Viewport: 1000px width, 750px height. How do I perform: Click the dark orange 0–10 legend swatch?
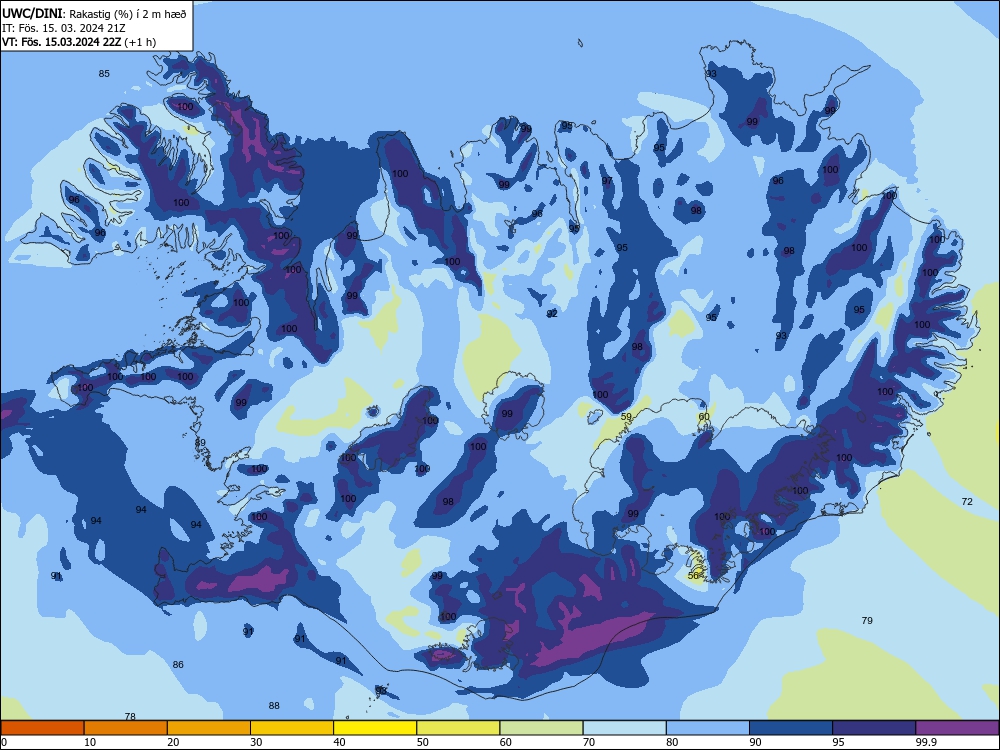[42, 728]
